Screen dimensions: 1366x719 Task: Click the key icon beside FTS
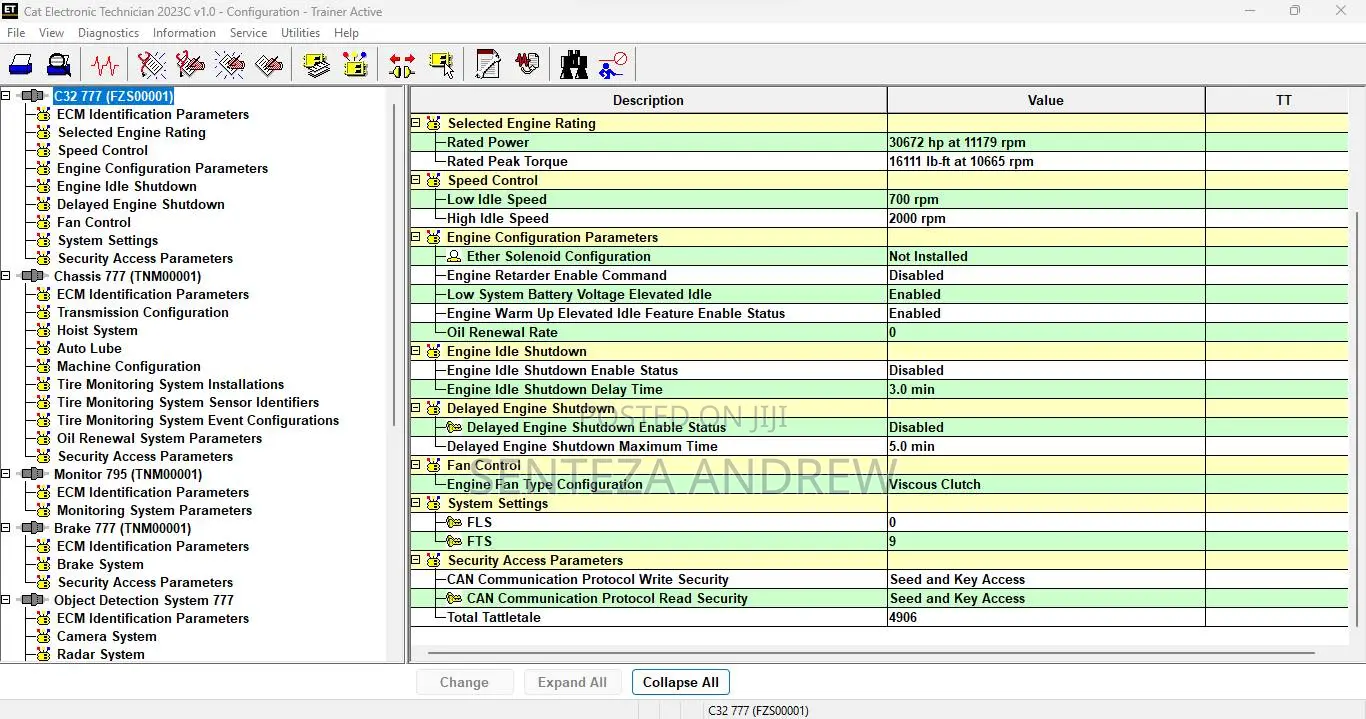454,541
